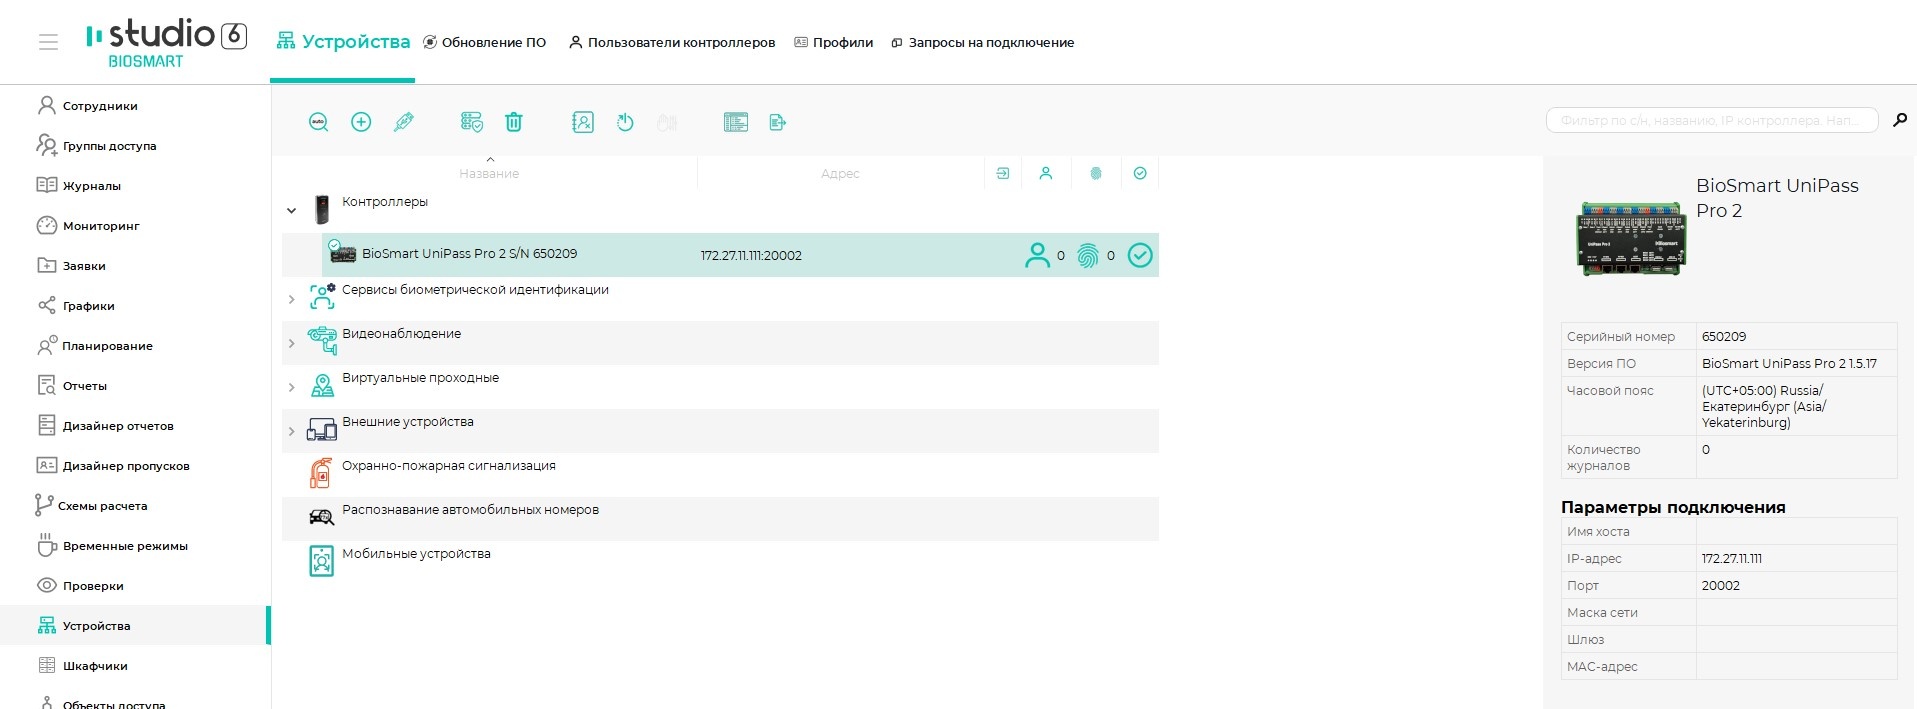Click the car license plate recognition icon

click(x=321, y=517)
